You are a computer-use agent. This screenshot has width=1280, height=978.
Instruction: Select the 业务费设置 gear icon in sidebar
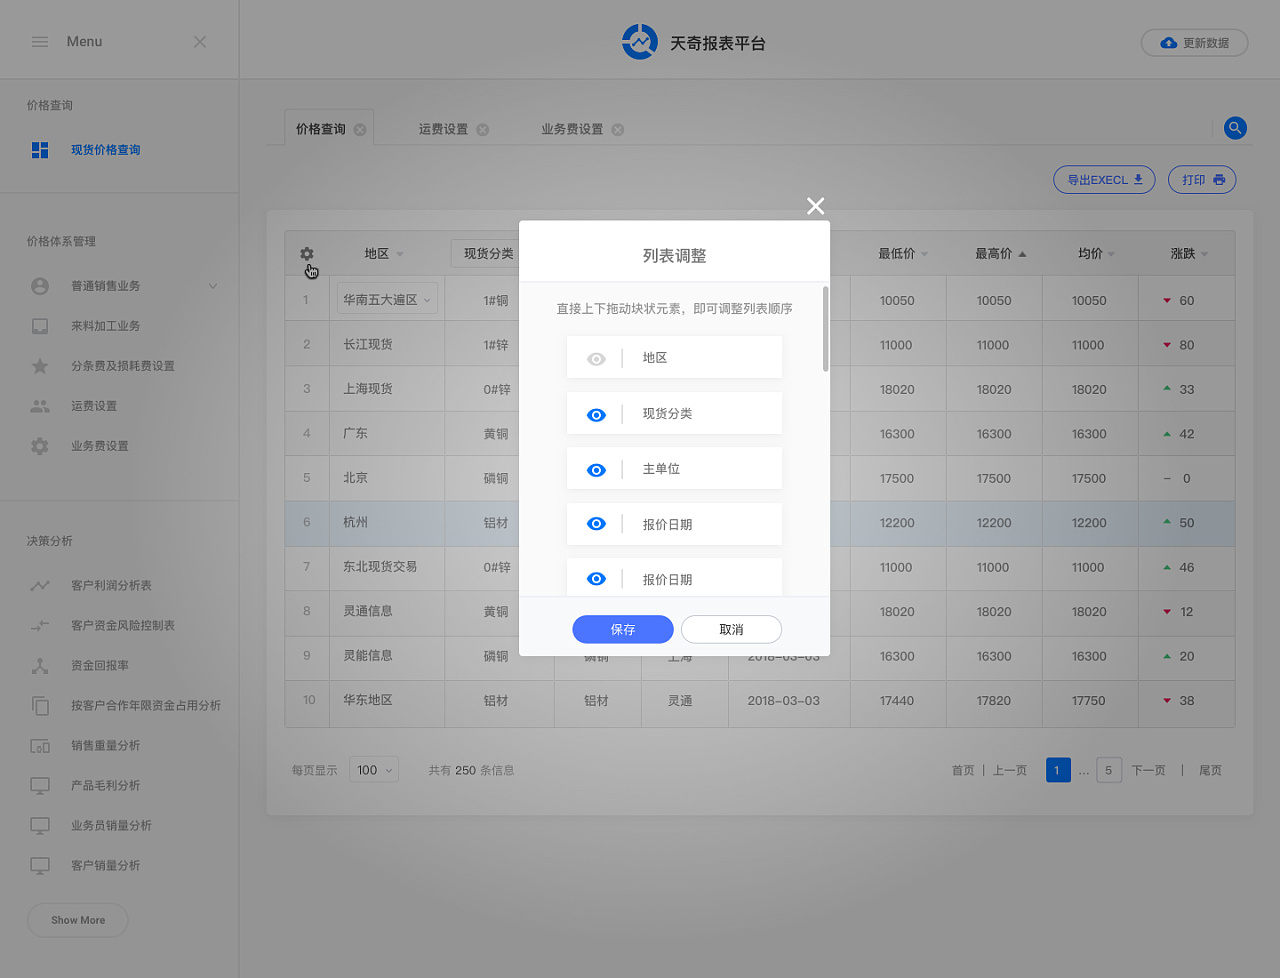coord(39,446)
